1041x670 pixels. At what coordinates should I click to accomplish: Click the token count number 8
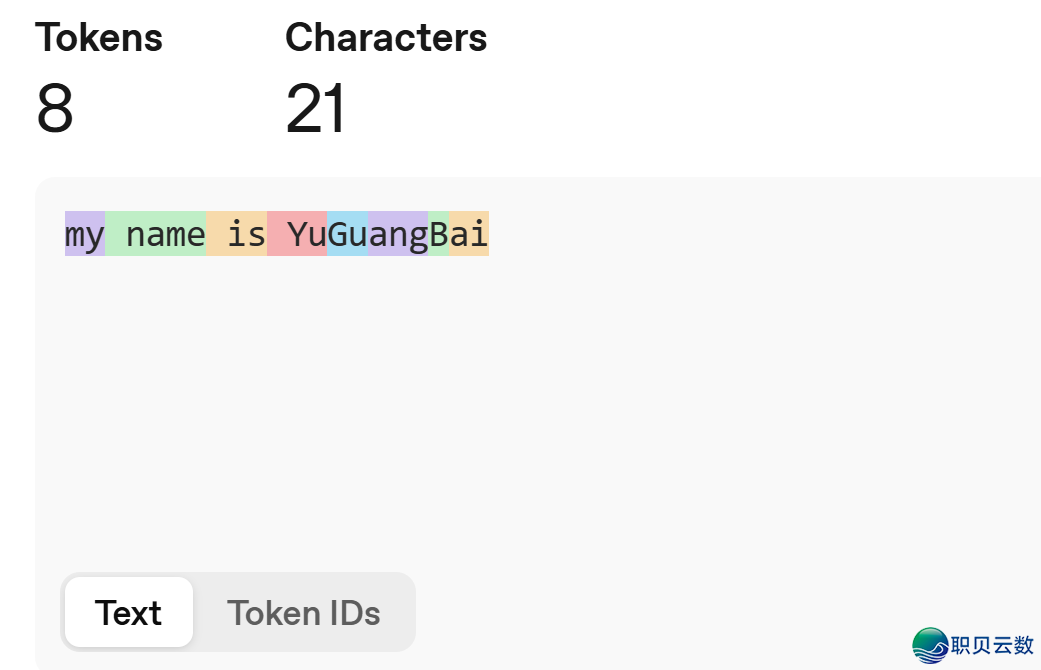(x=55, y=108)
